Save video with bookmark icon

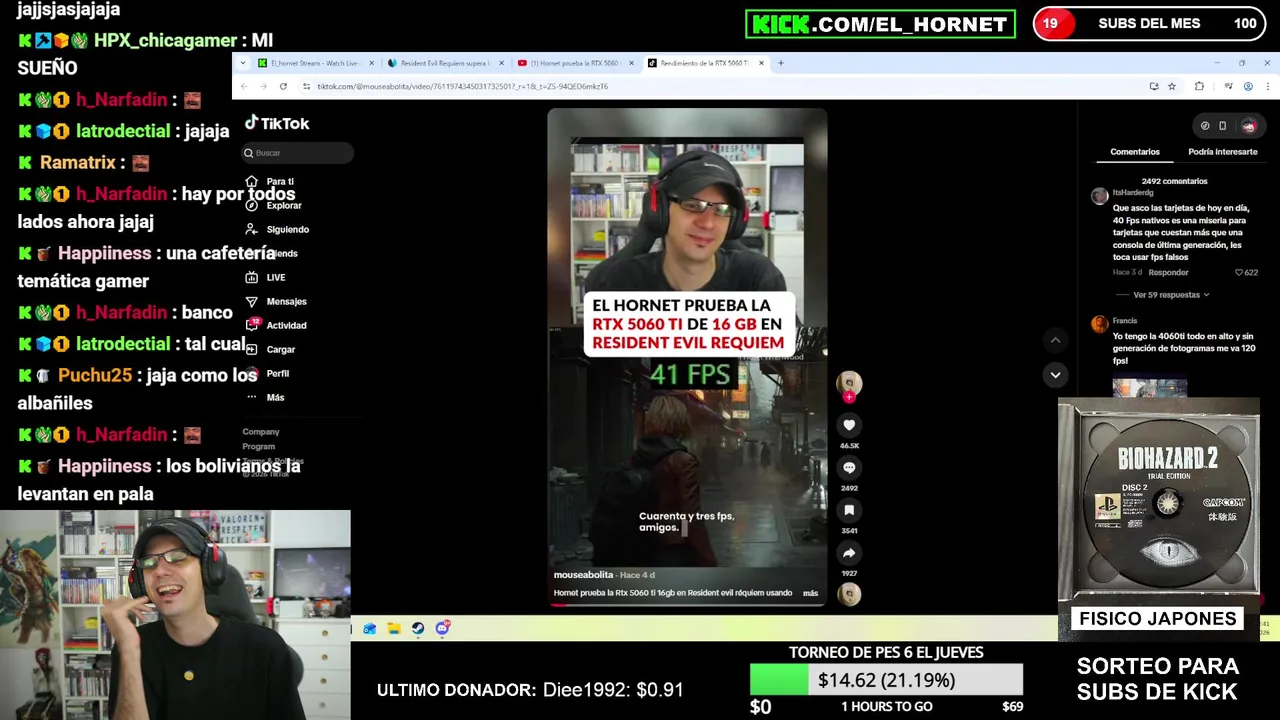click(x=849, y=511)
